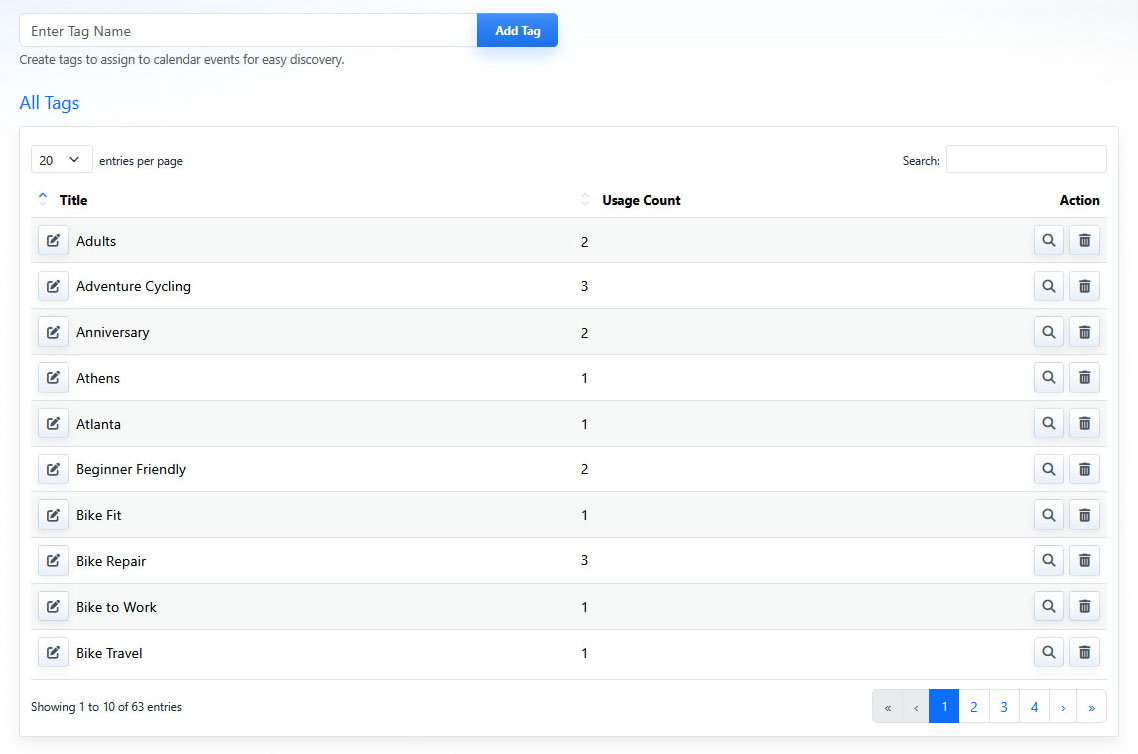
Task: Edit the Athens tag
Action: [53, 377]
